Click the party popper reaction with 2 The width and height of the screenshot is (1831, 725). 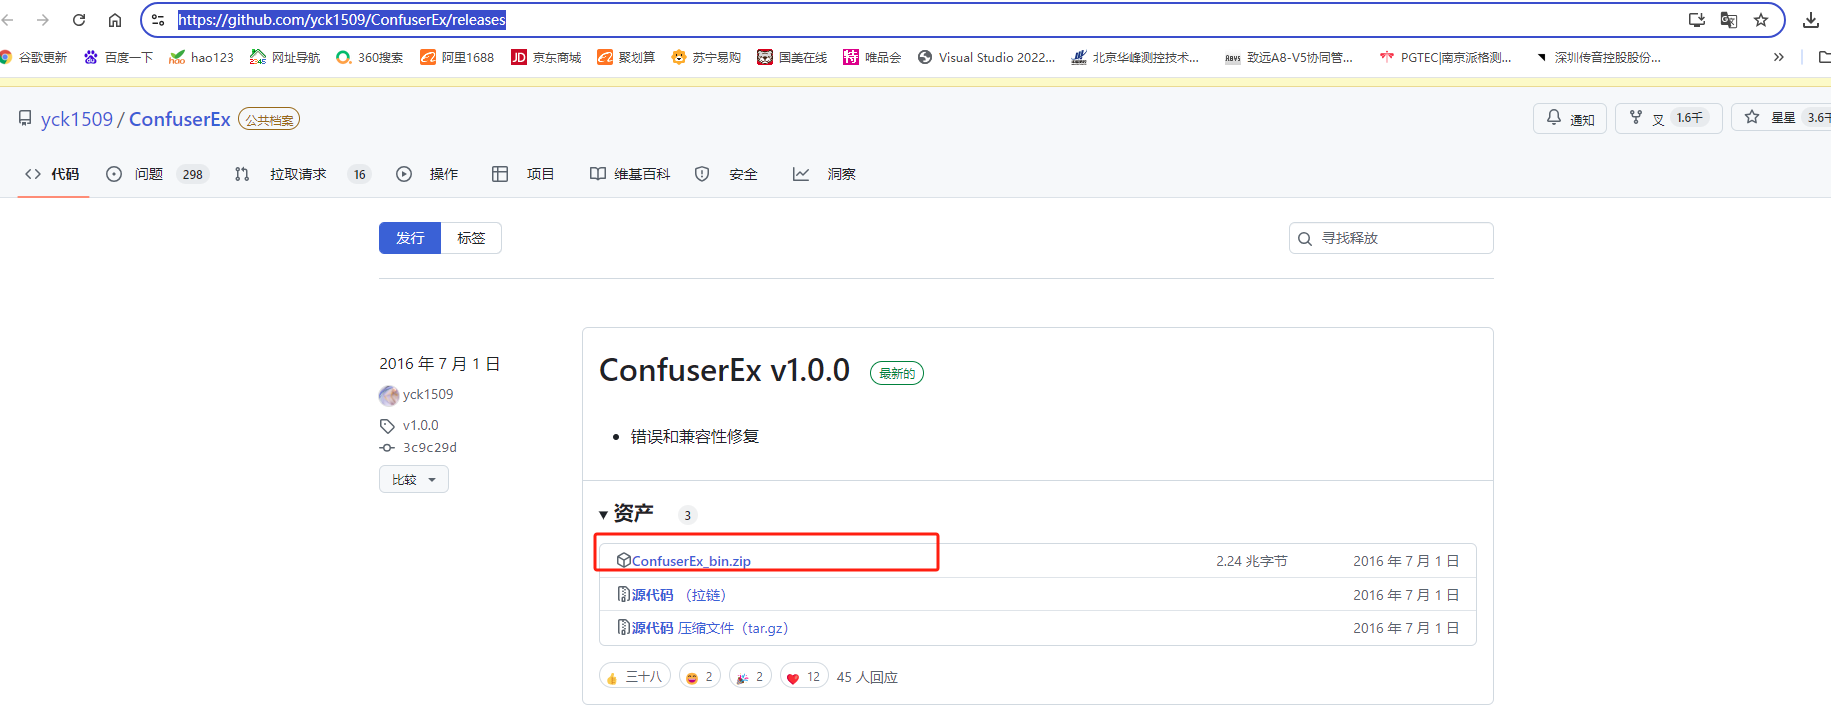point(750,676)
